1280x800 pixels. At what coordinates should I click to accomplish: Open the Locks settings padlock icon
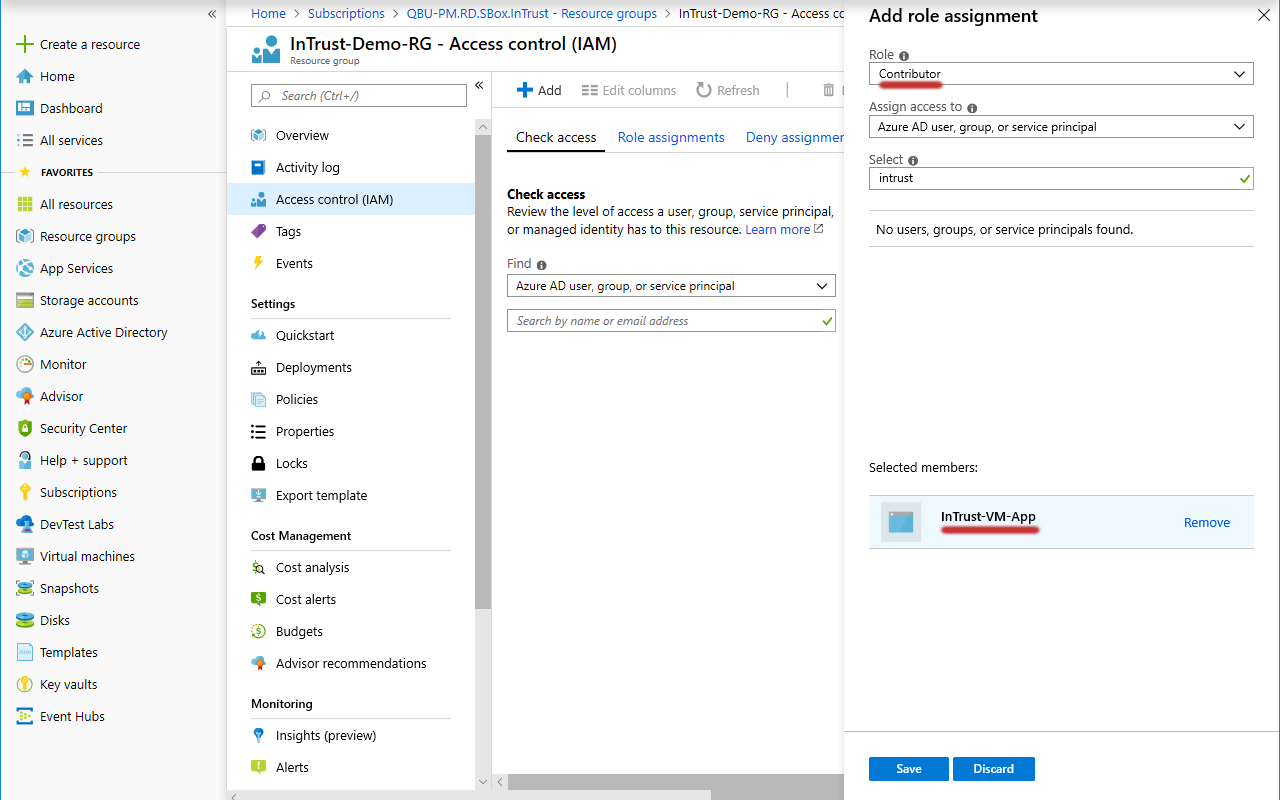tap(259, 463)
